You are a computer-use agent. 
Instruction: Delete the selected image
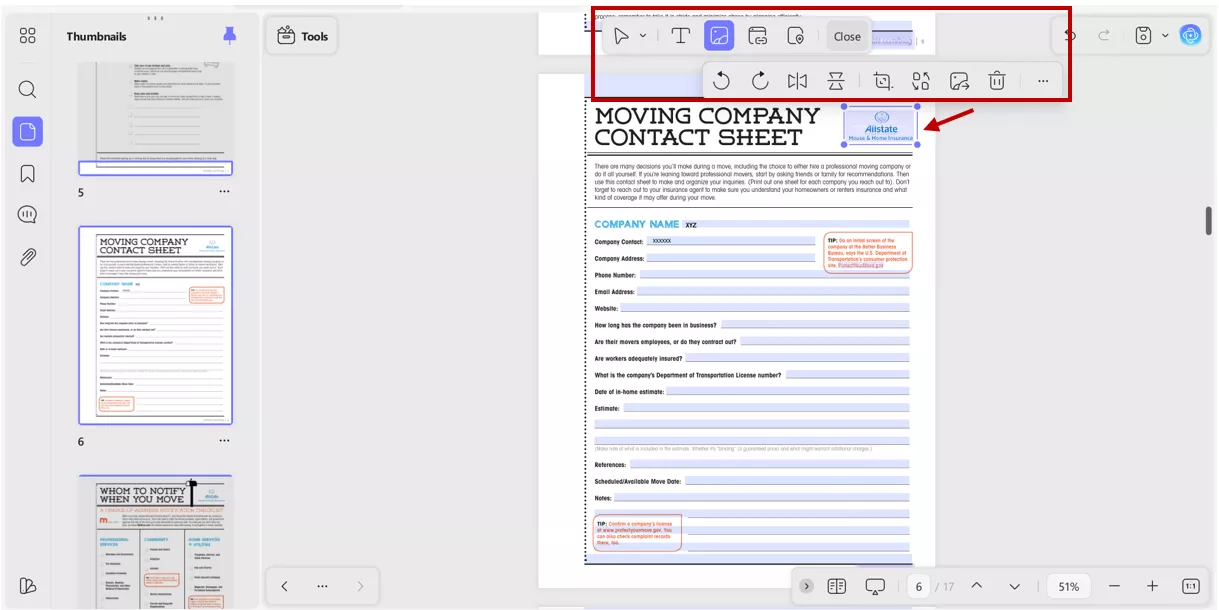point(997,81)
